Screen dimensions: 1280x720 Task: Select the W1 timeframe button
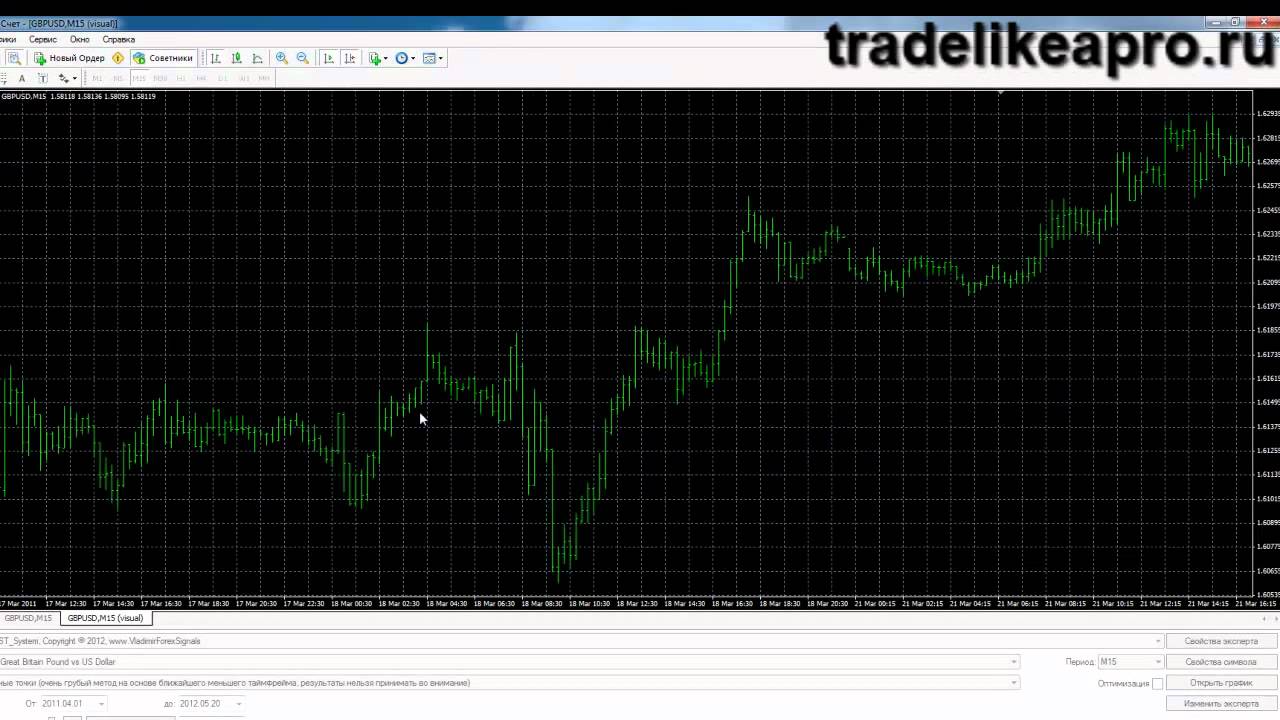244,78
